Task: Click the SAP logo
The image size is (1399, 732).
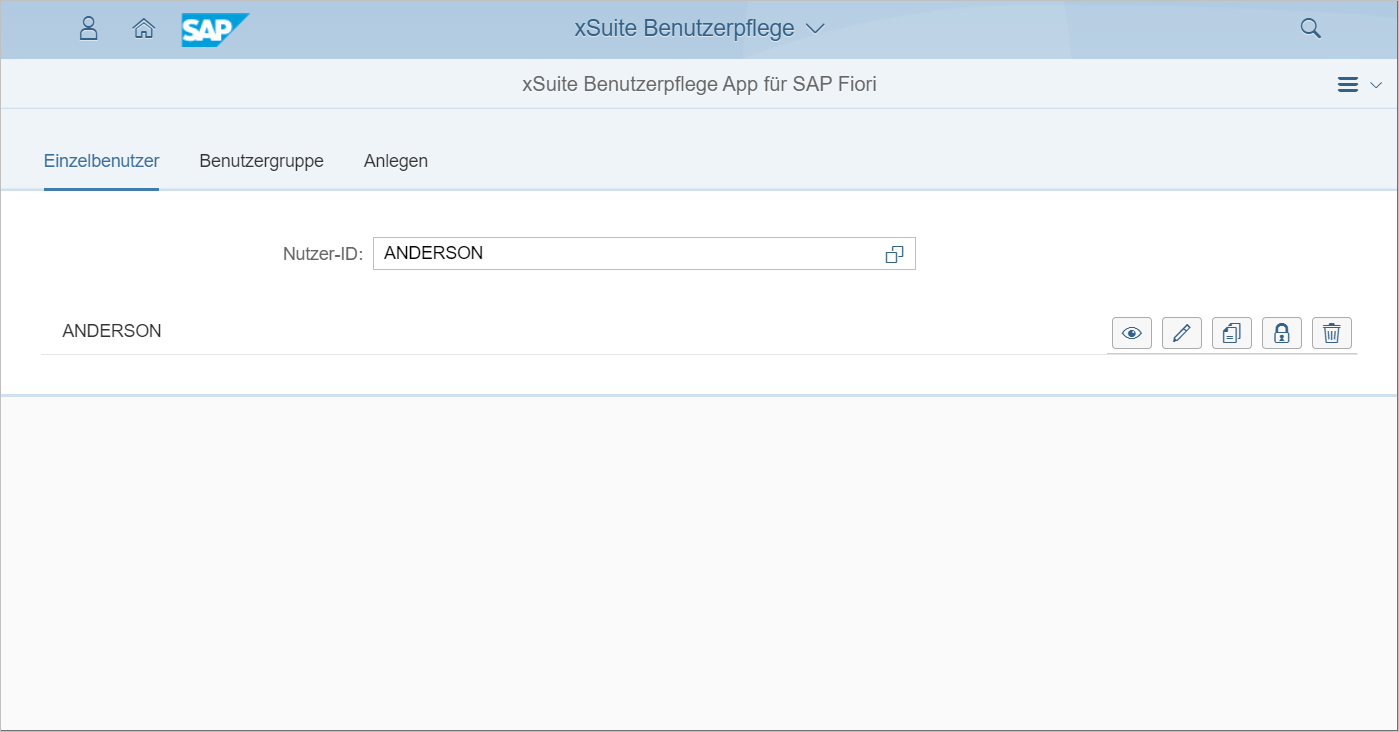Action: point(214,29)
